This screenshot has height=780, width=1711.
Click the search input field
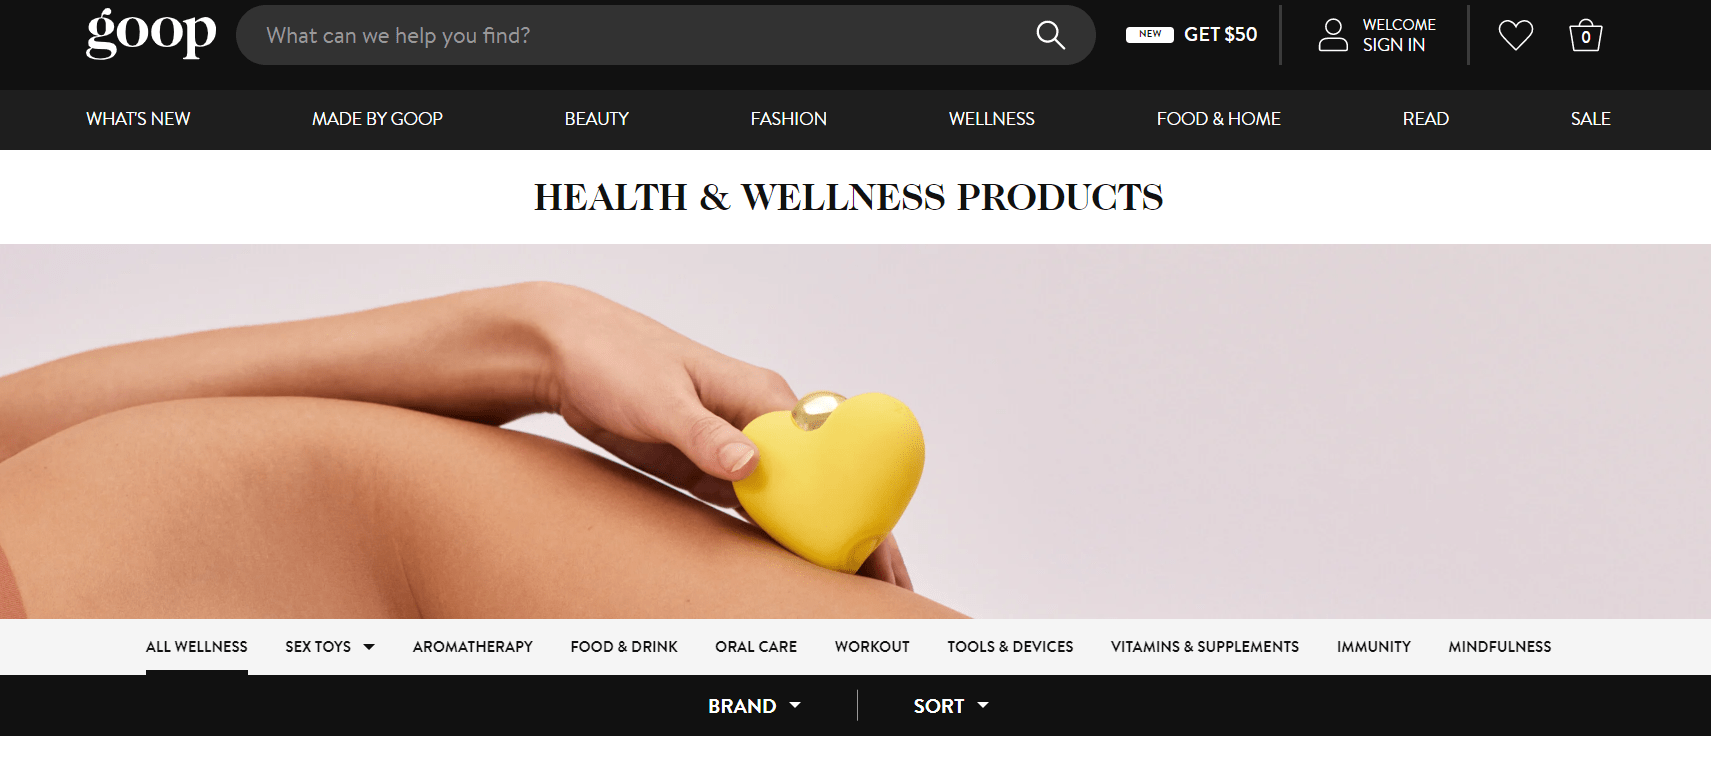(x=640, y=35)
